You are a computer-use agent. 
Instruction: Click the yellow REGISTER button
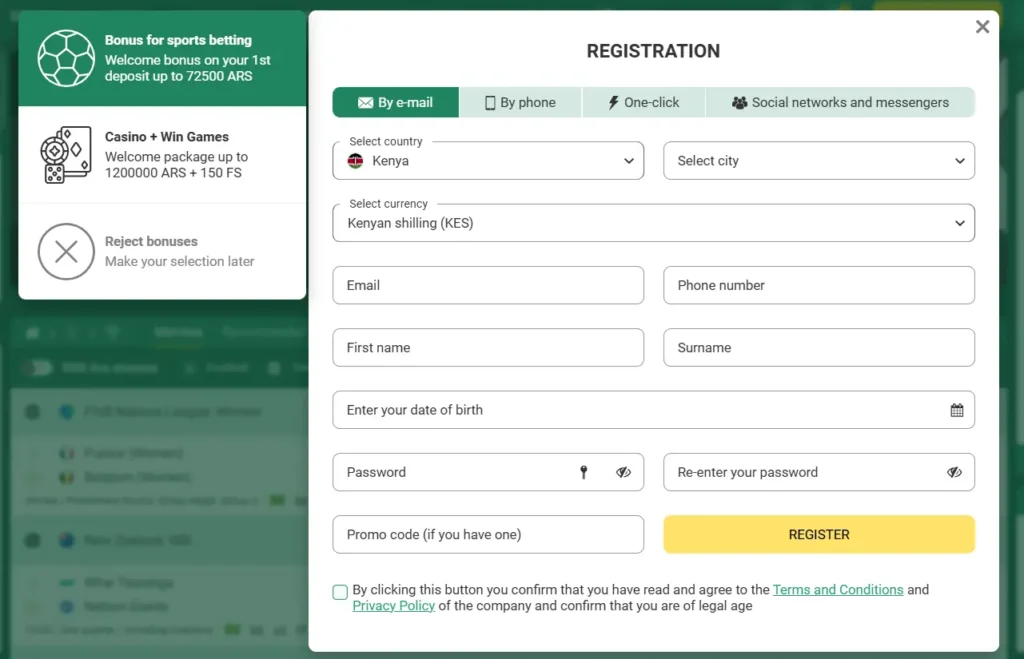[819, 534]
